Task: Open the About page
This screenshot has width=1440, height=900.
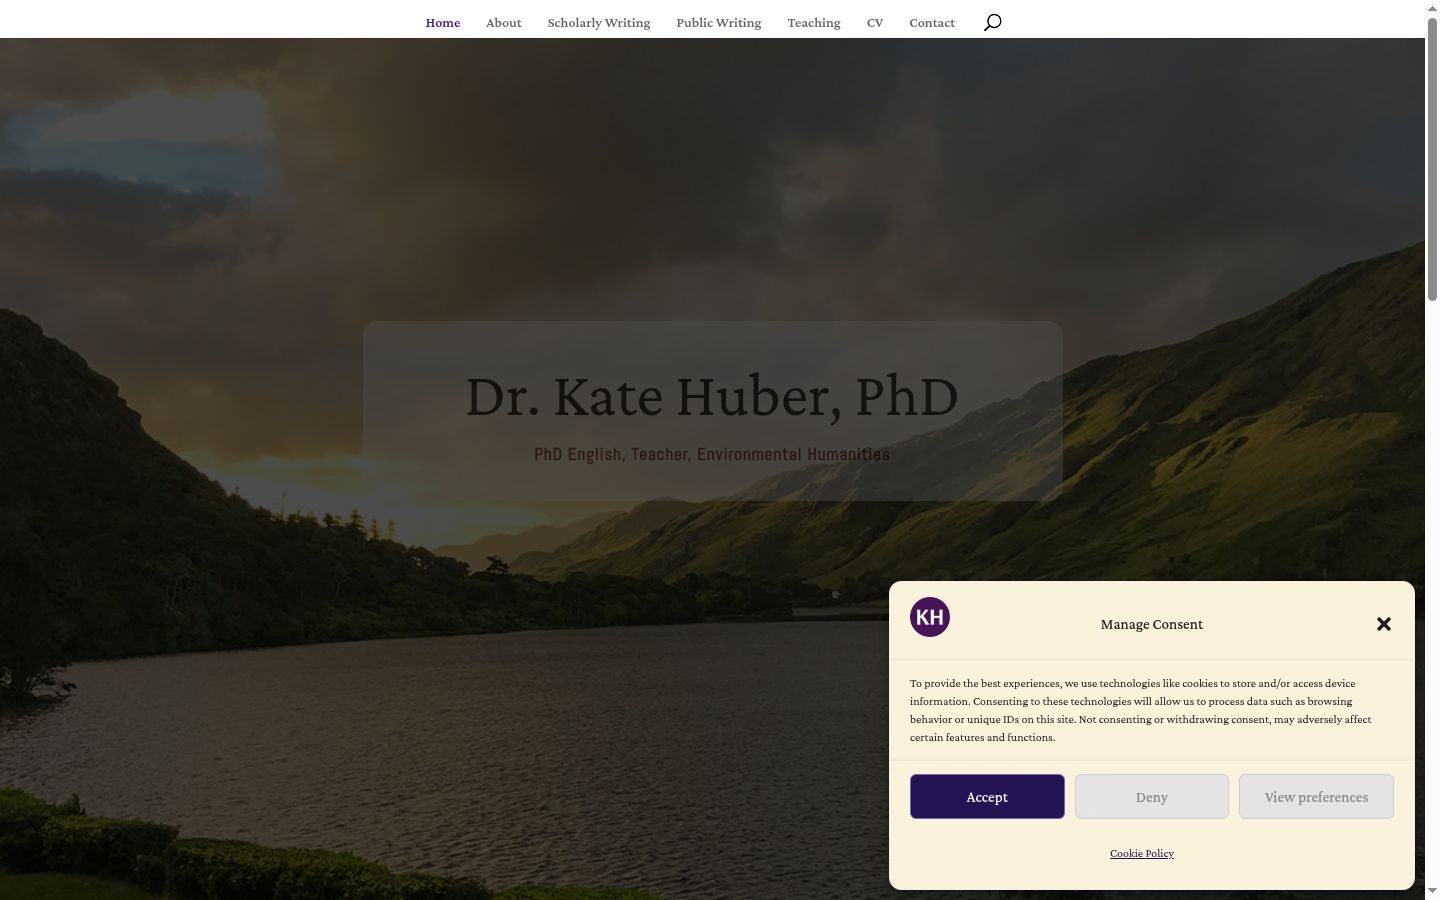Action: (x=504, y=23)
